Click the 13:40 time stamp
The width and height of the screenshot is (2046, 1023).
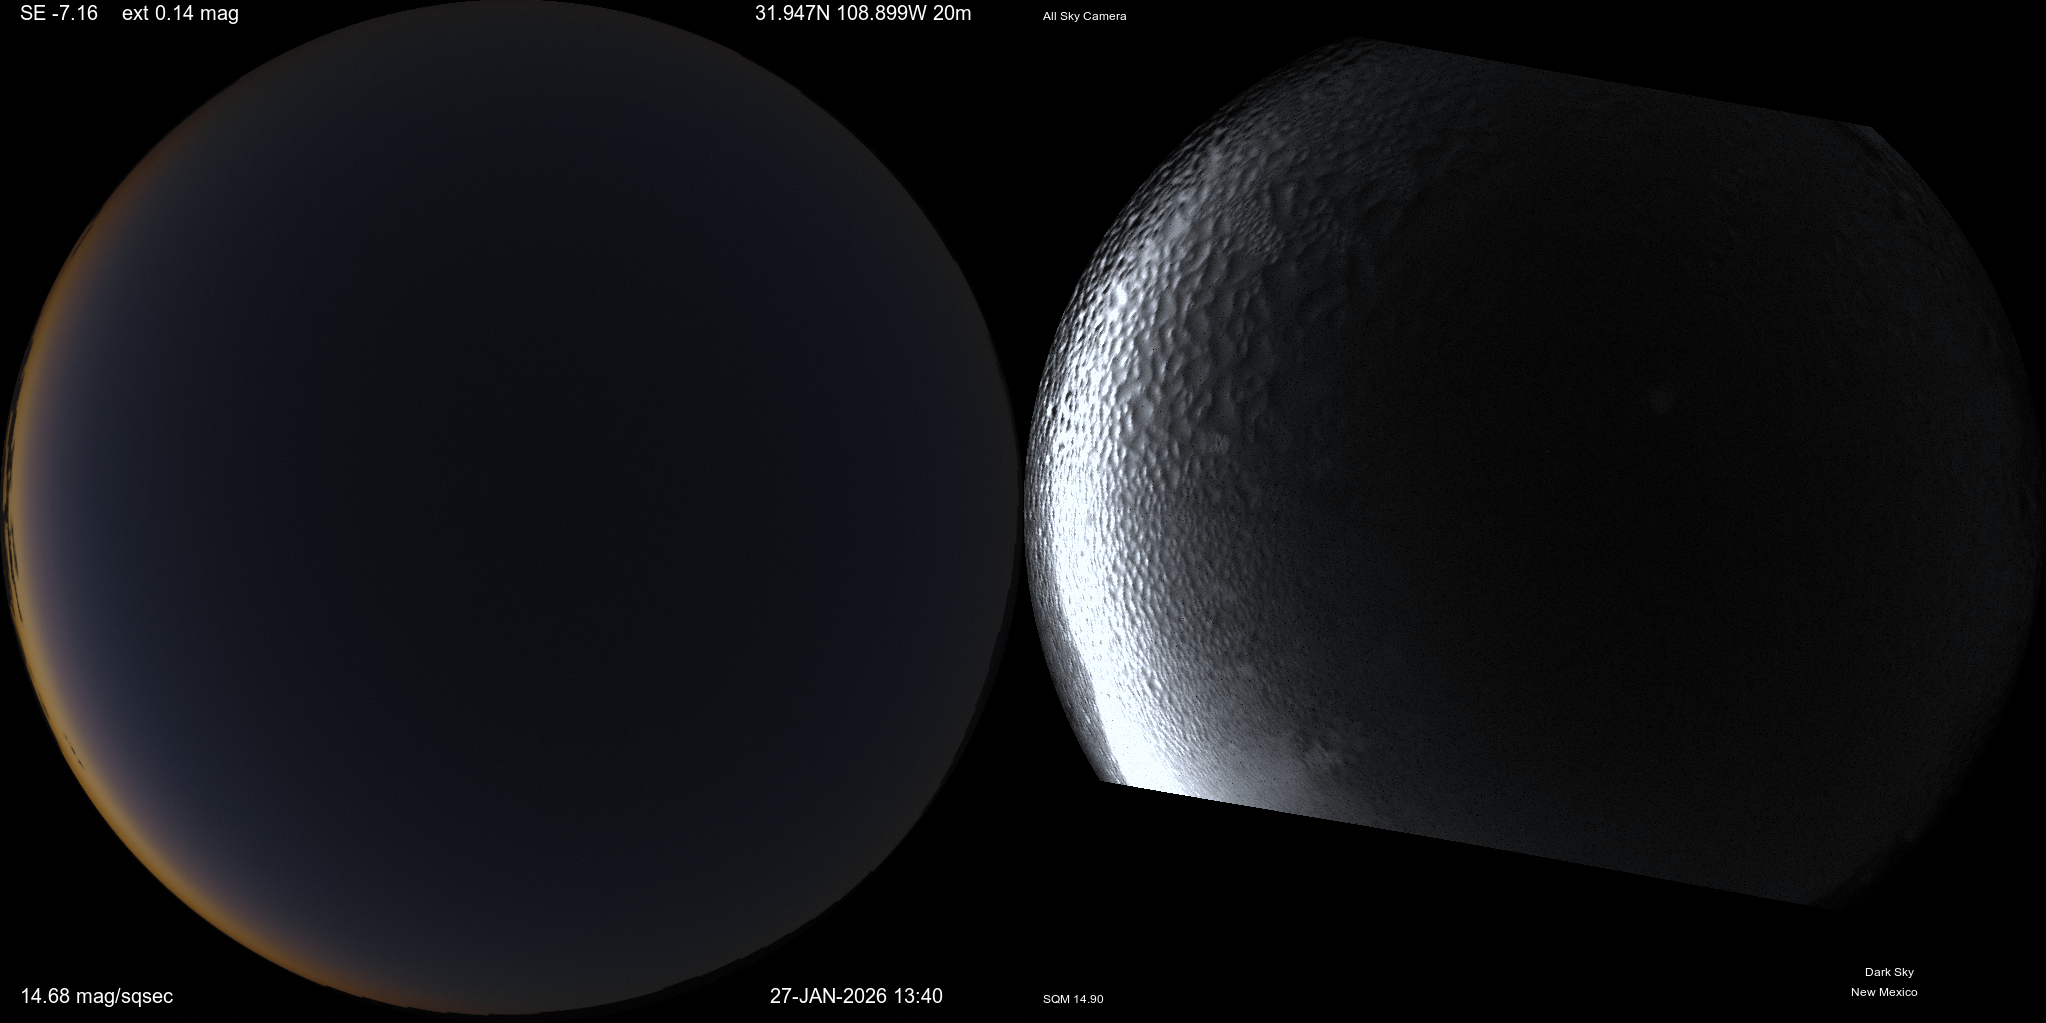coord(918,996)
